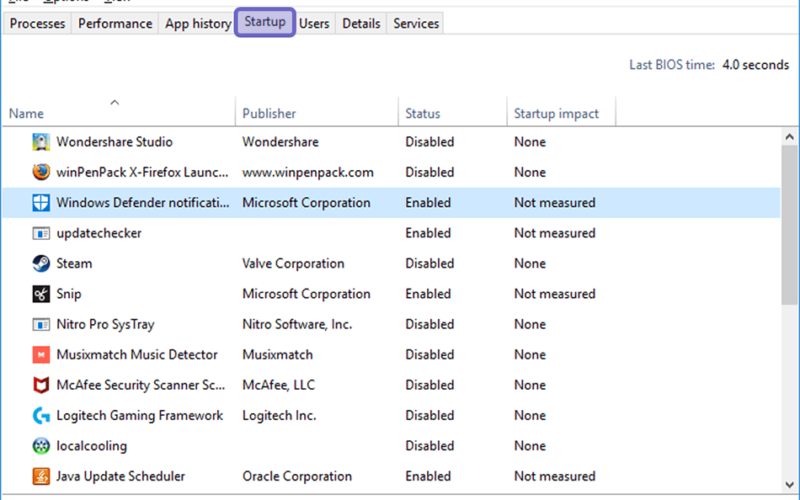
Task: Click Oracle Corporation publisher cell
Action: tap(297, 476)
